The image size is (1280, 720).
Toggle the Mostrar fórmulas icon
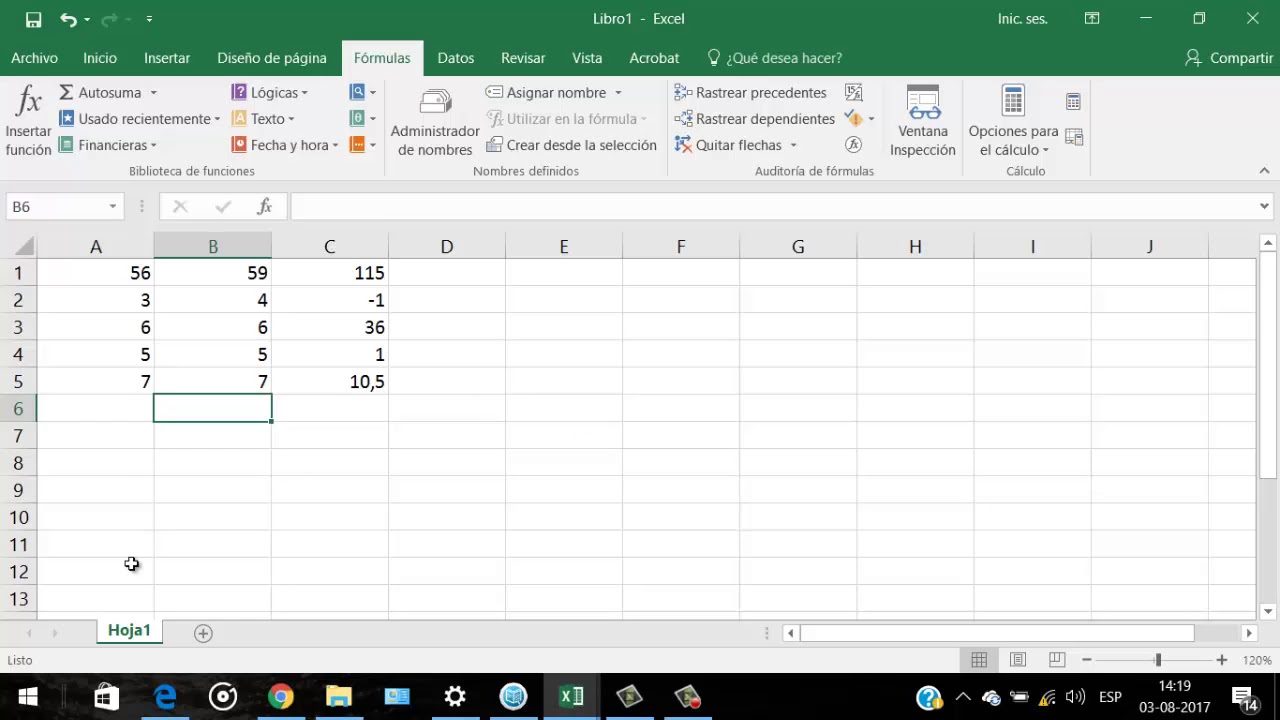point(853,92)
